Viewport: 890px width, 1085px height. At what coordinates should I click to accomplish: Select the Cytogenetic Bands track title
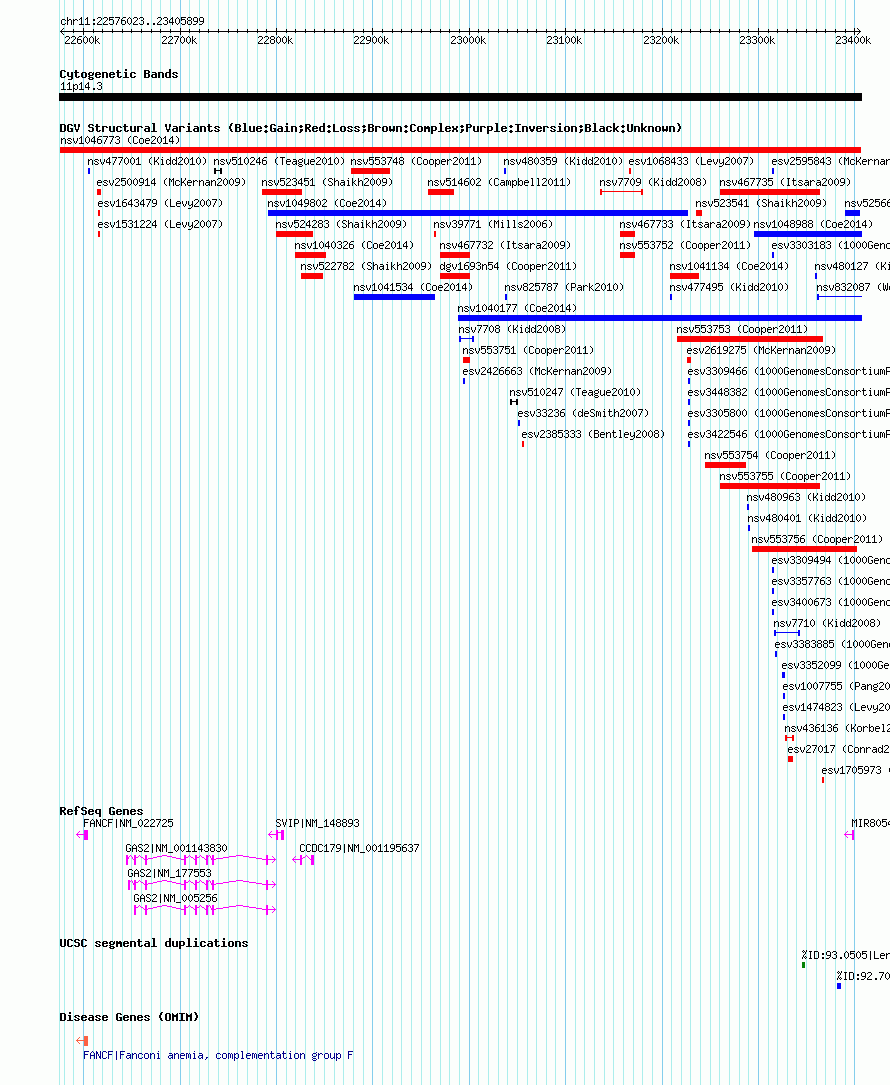119,74
